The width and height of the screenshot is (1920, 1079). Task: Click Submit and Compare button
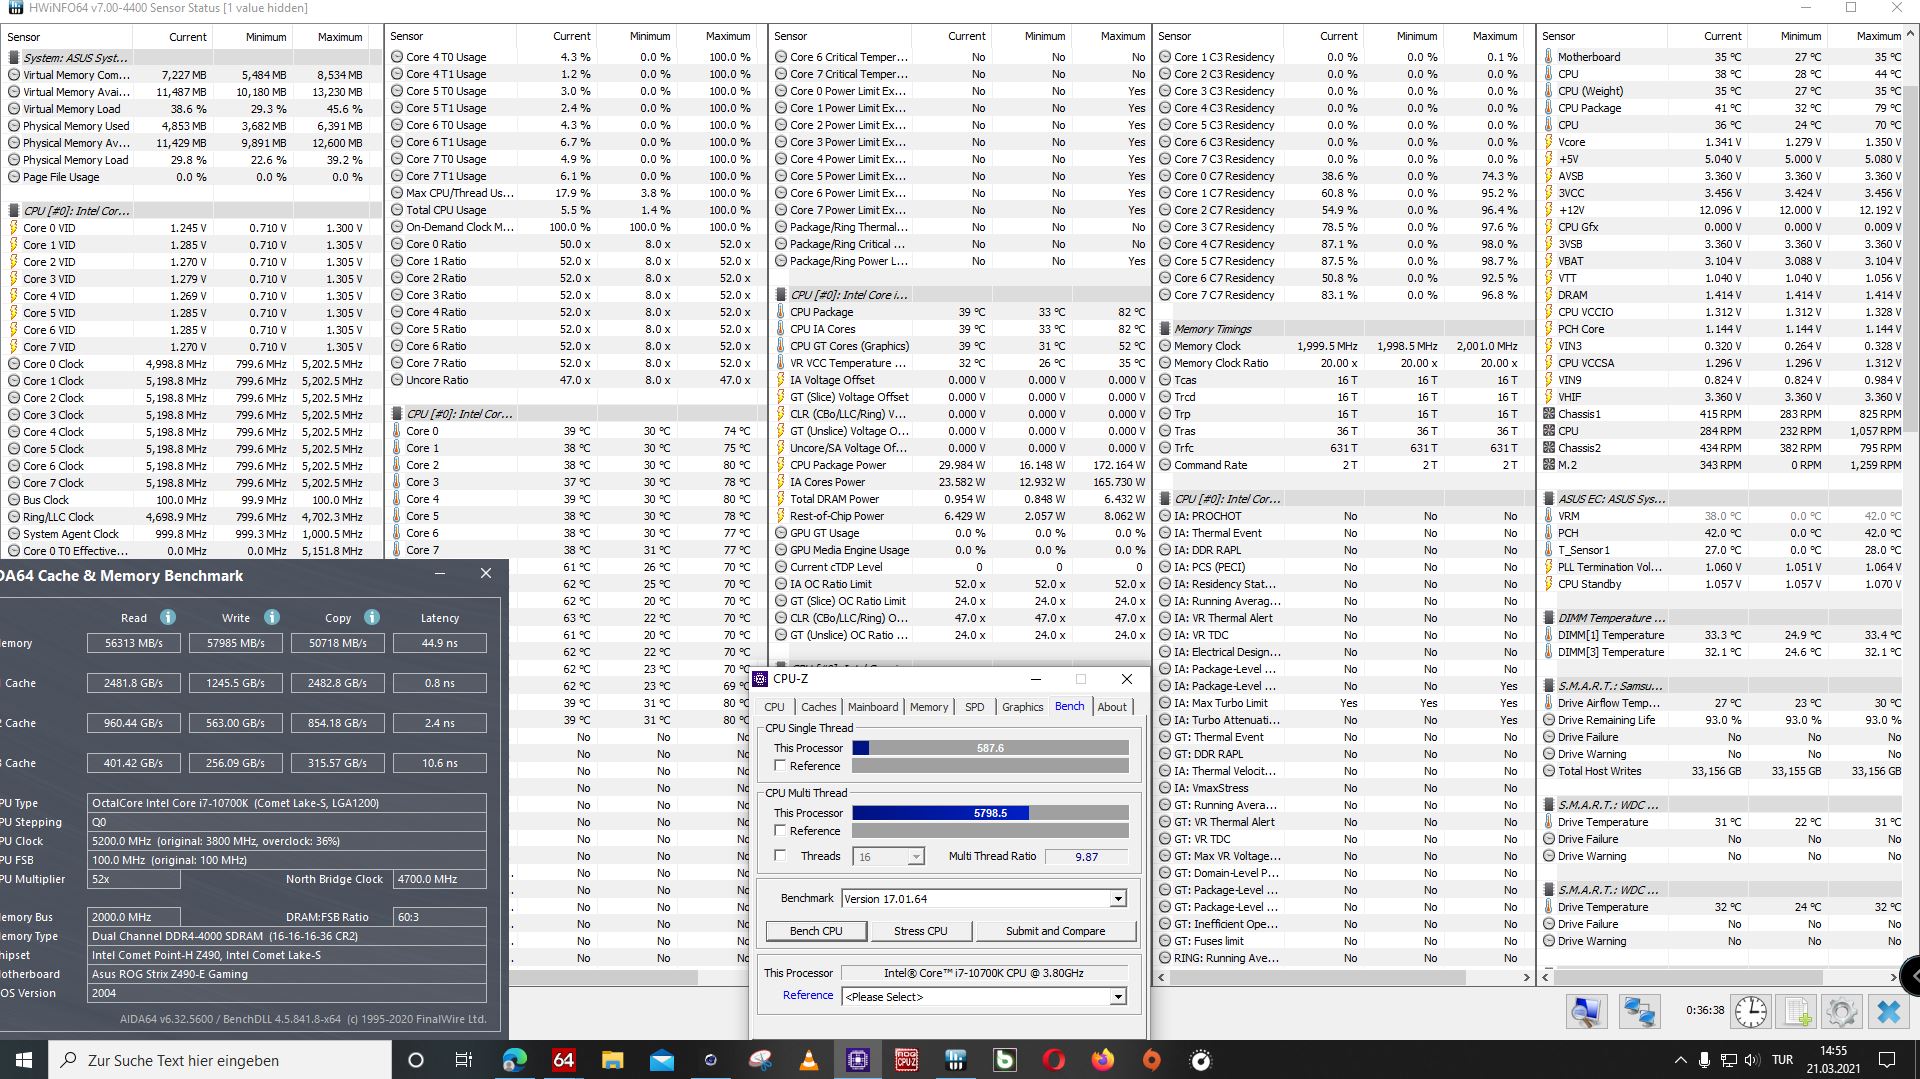[1055, 931]
